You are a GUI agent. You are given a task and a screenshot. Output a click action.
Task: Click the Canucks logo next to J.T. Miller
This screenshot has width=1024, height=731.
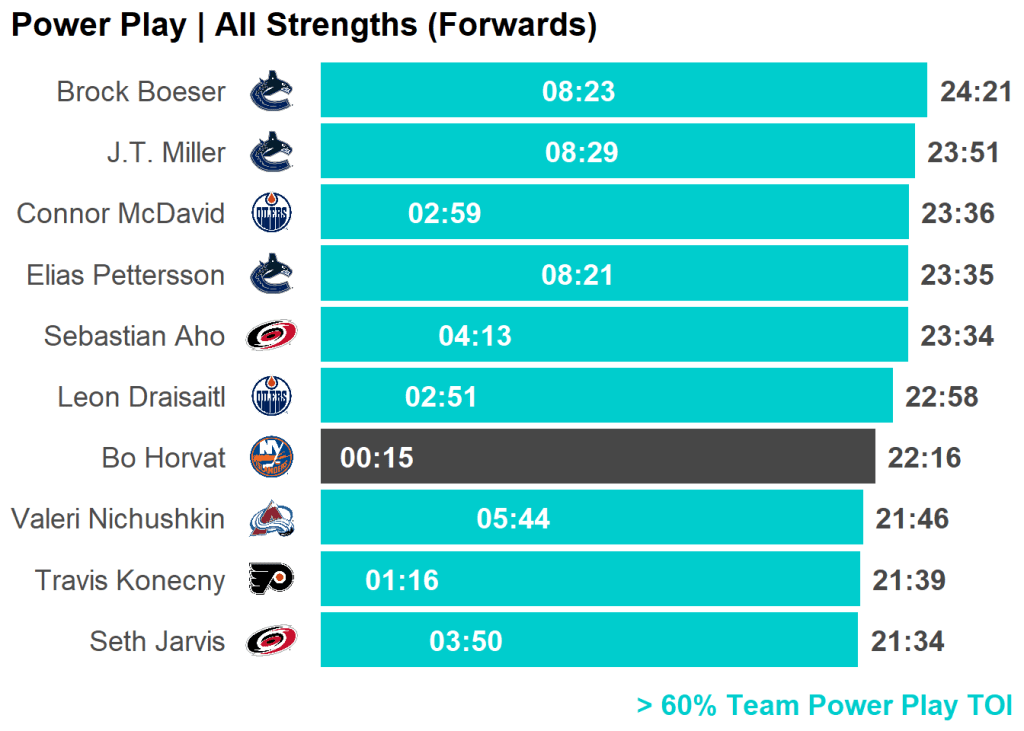click(271, 152)
